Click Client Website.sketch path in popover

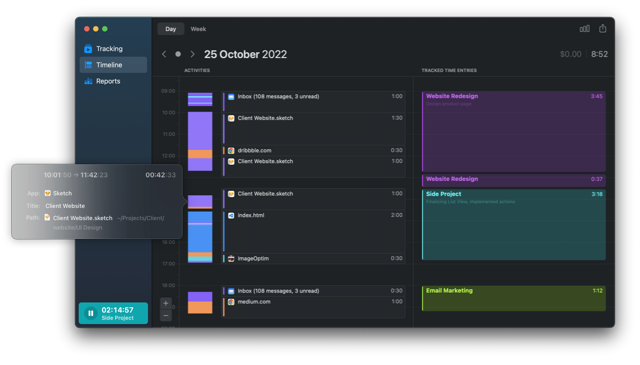pos(82,218)
